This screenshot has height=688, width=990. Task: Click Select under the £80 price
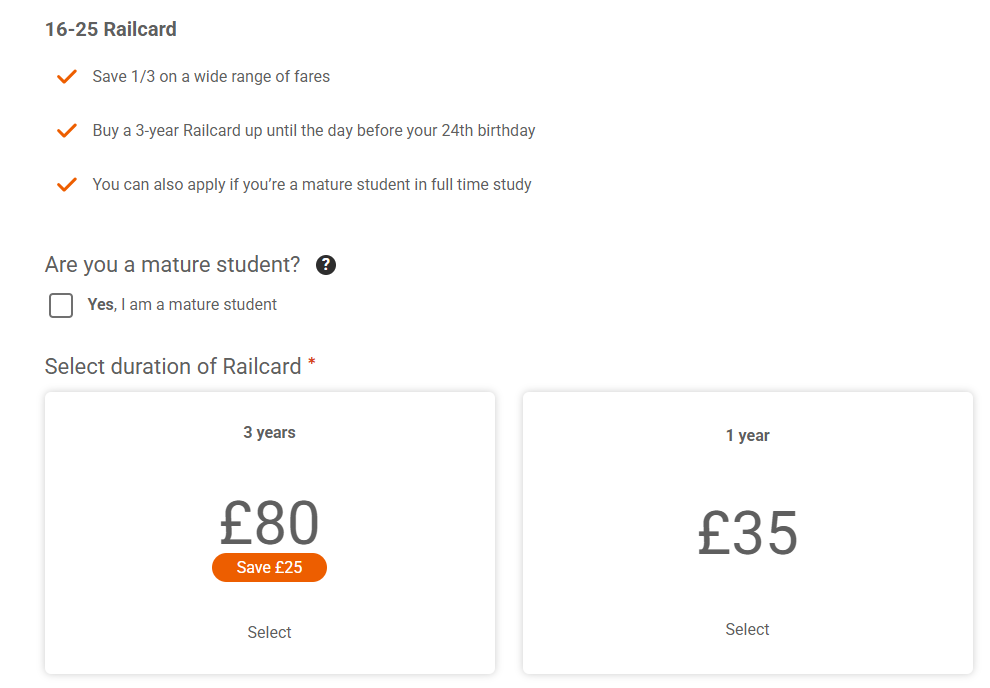[x=269, y=632]
